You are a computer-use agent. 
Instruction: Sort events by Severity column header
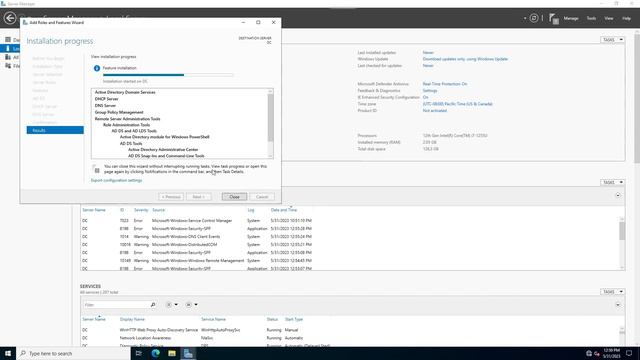click(x=141, y=210)
